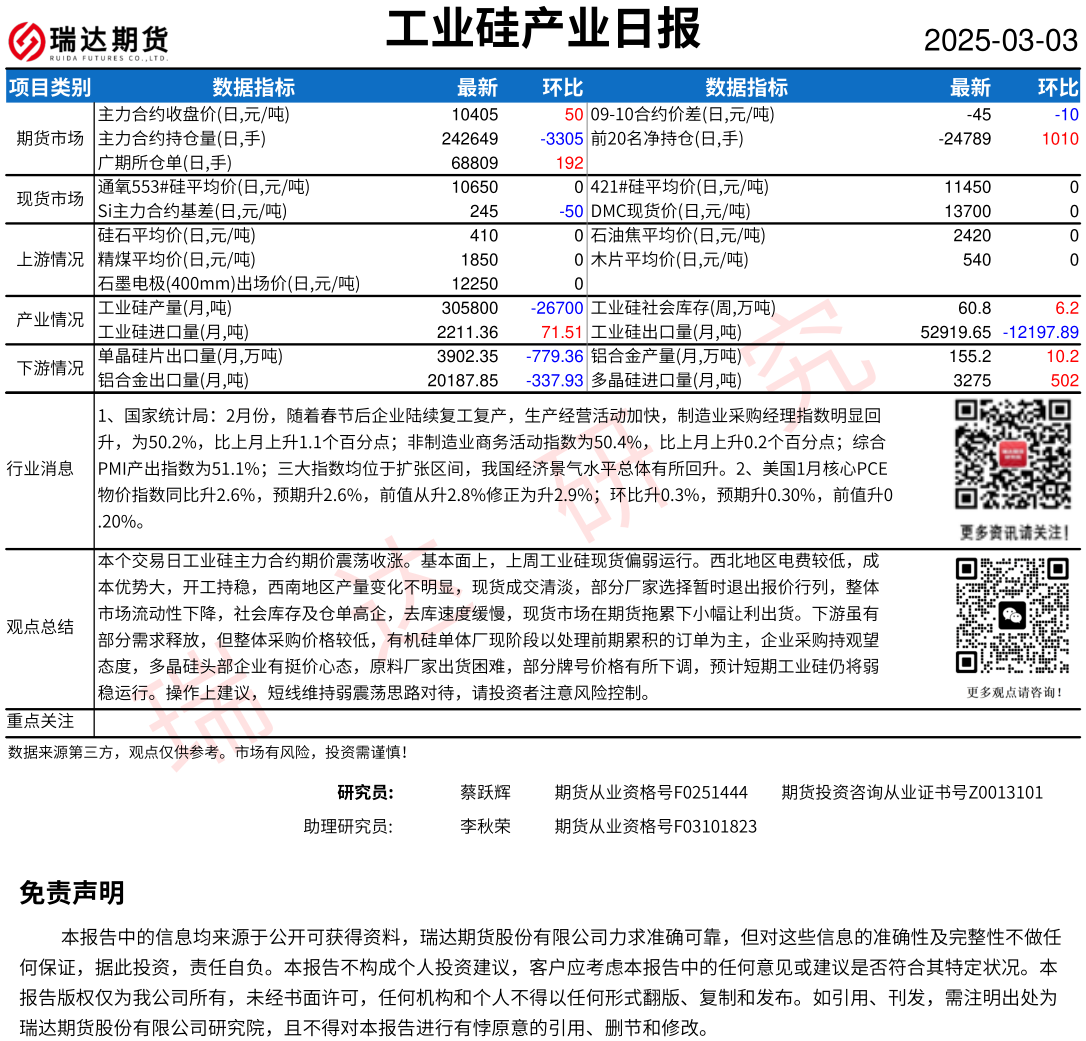Click researcher name 蔡跃辉
The image size is (1086, 1041).
coord(485,793)
